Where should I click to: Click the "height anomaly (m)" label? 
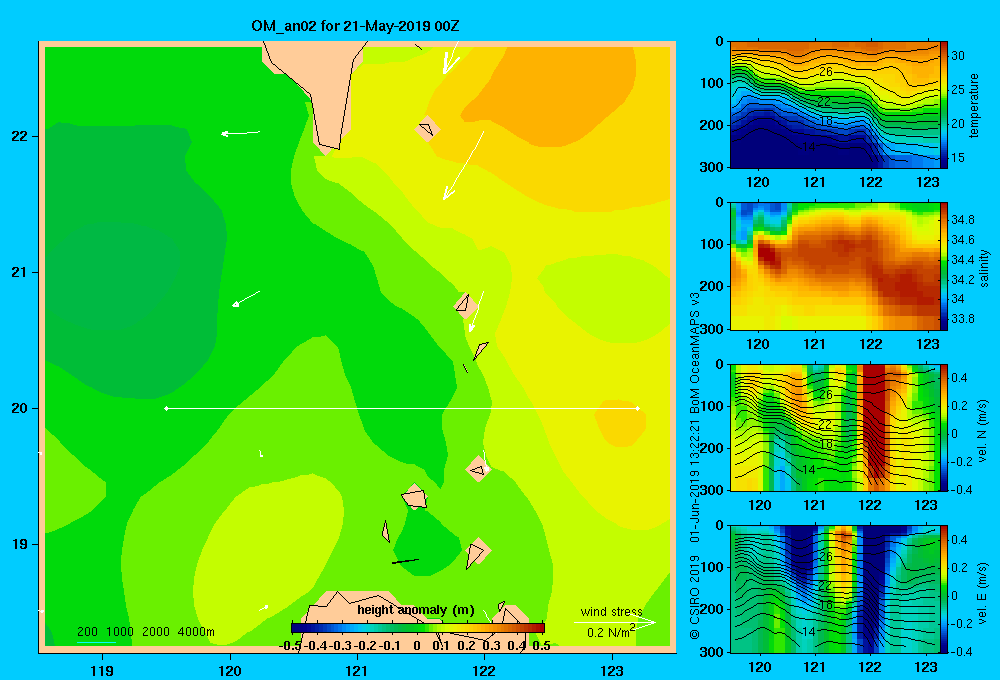point(416,610)
